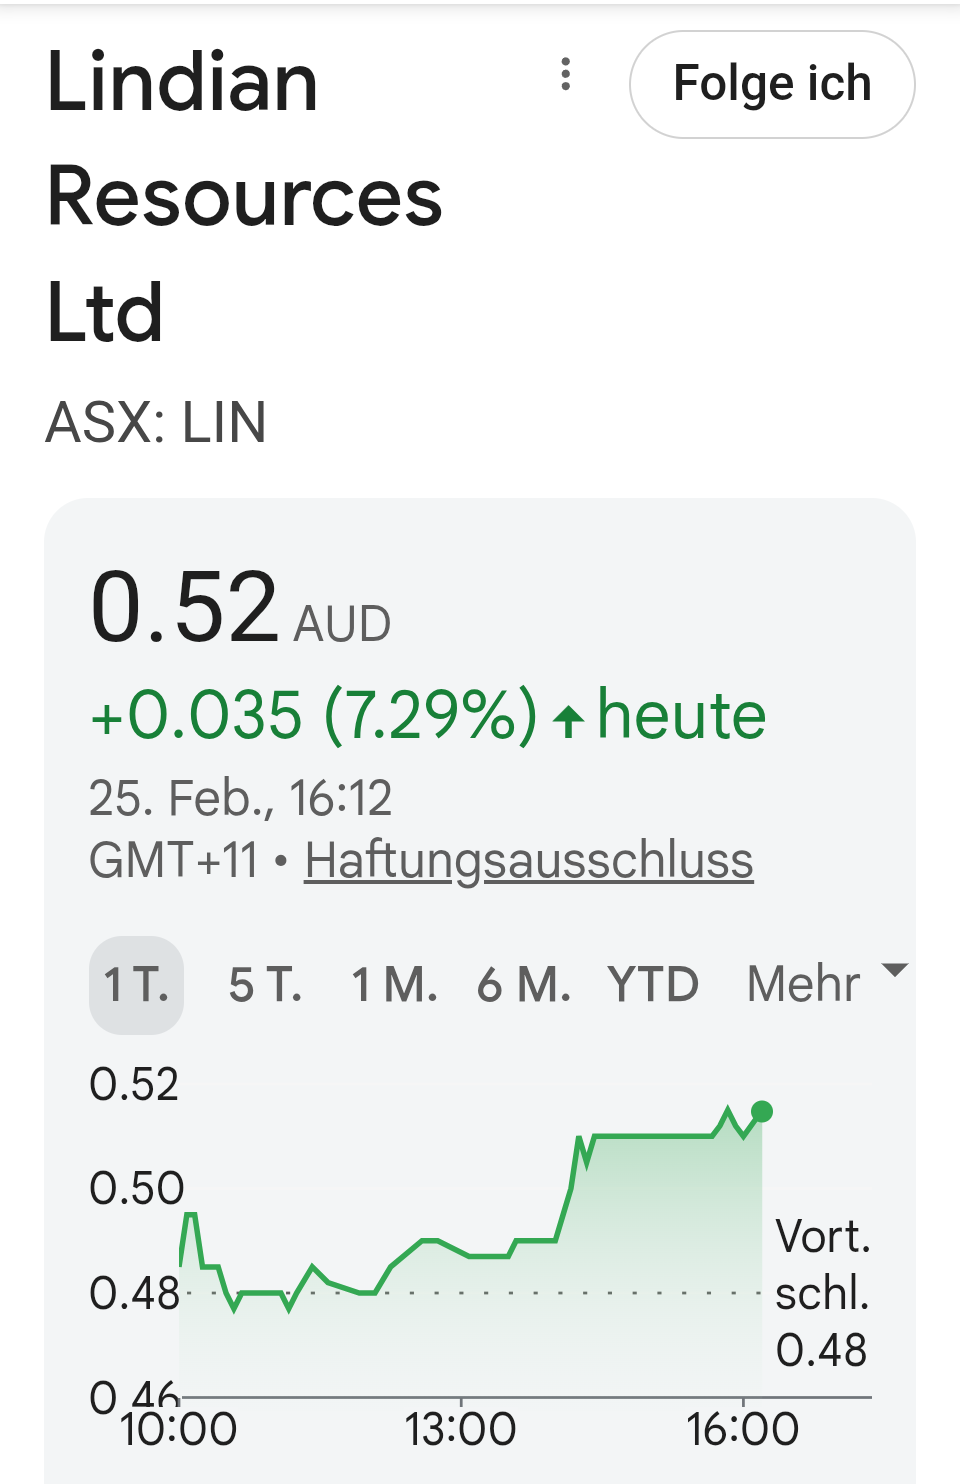The width and height of the screenshot is (960, 1484).
Task: Open the three-dot more options menu
Action: (x=566, y=74)
